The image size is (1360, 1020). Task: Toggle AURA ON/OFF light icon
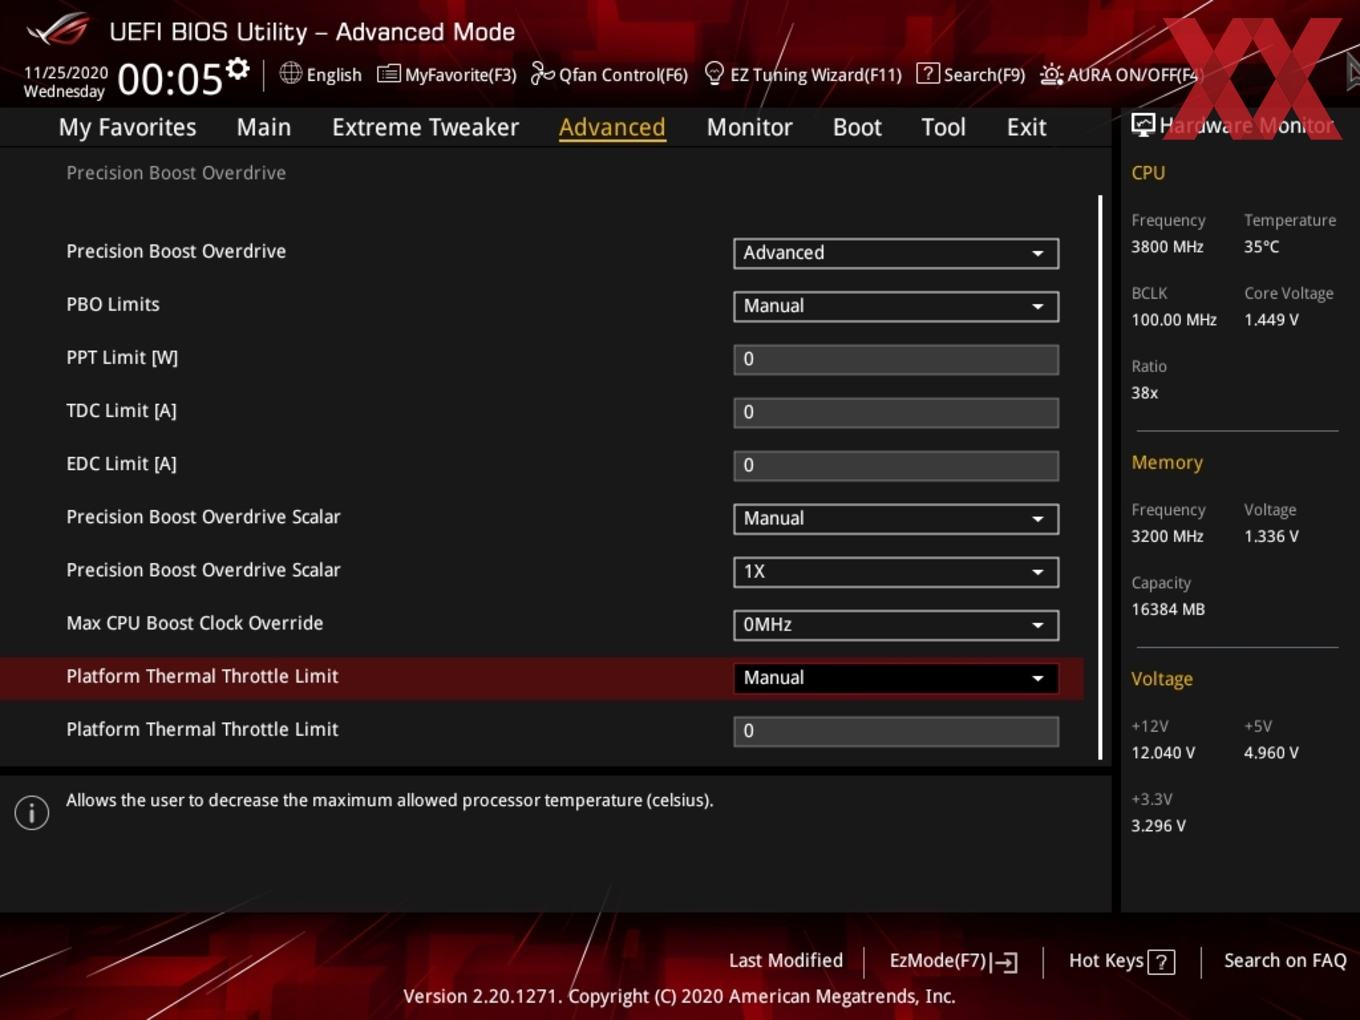pos(1051,74)
